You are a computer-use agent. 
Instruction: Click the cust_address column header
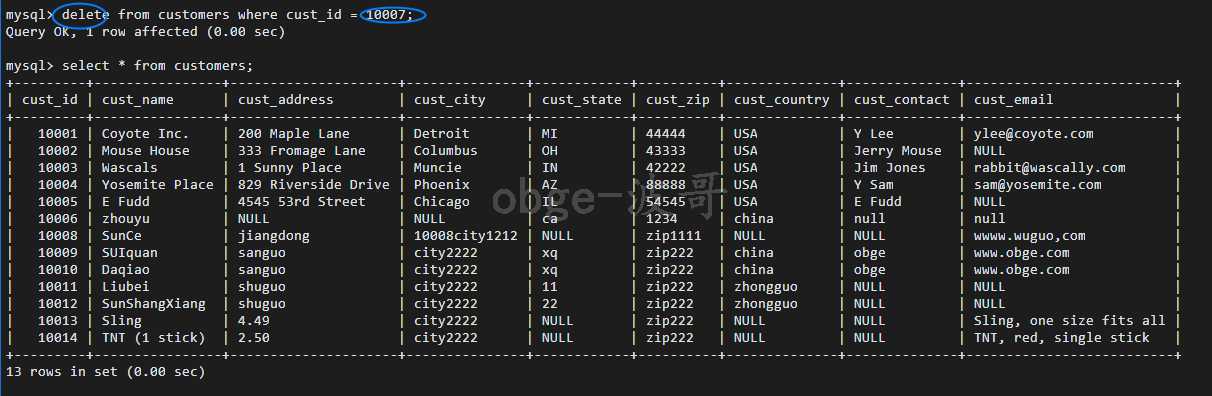[x=286, y=100]
